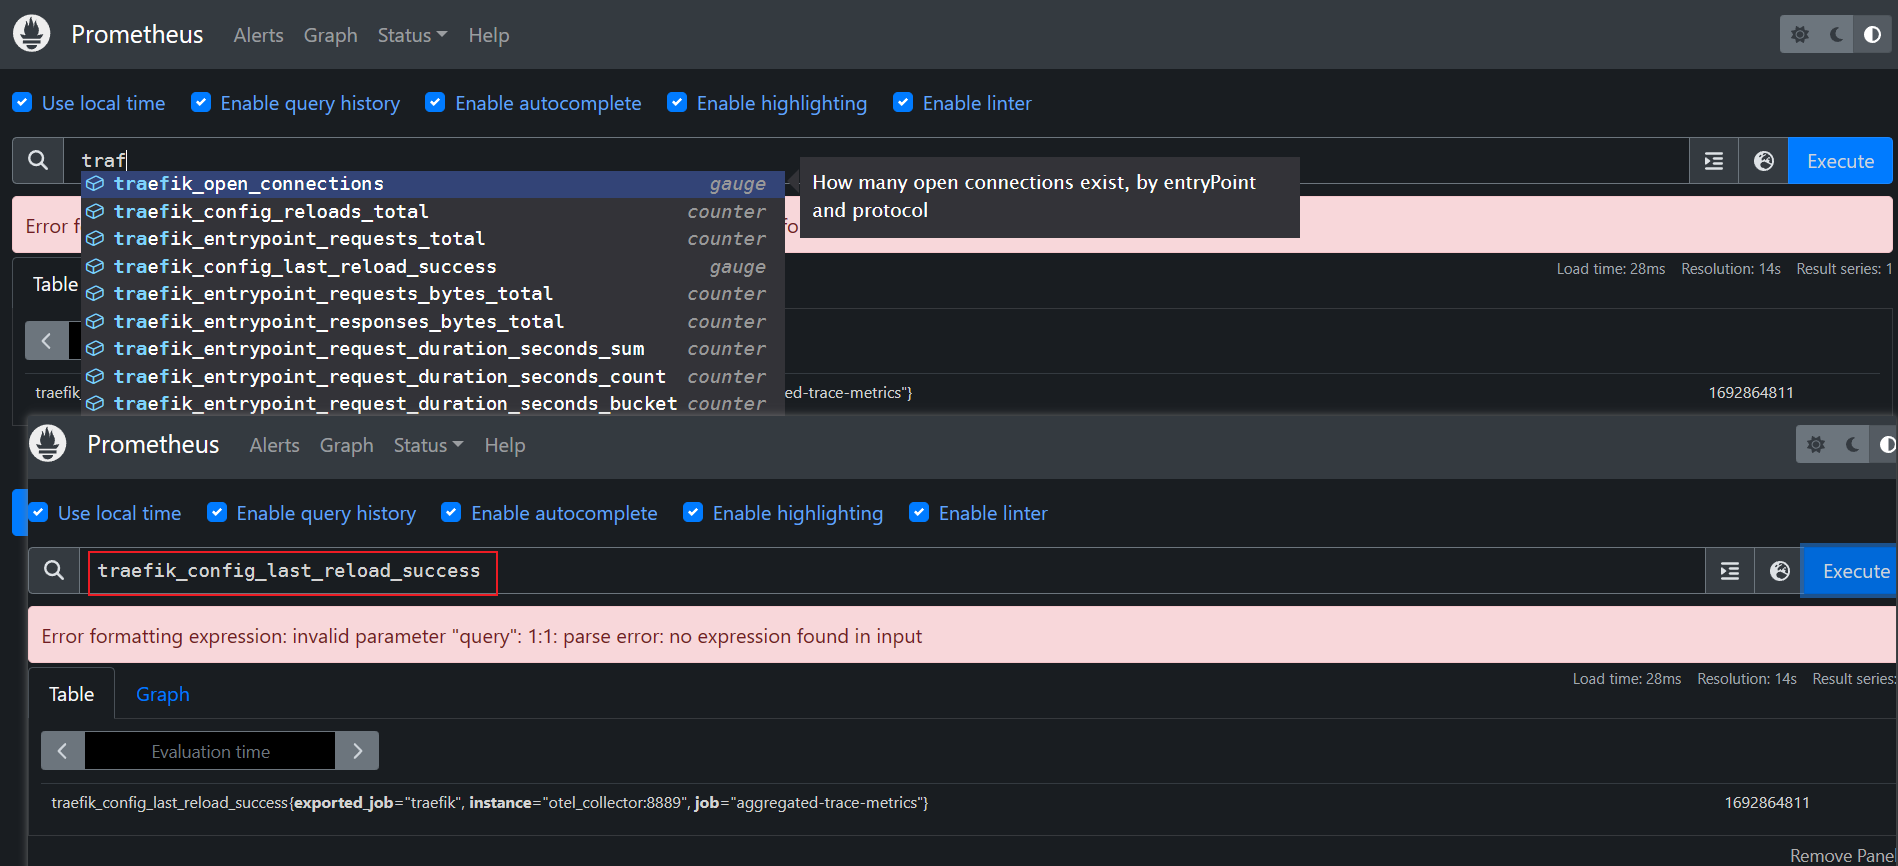The width and height of the screenshot is (1898, 866).
Task: Pick traefik_open_connections from autocomplete list
Action: (x=432, y=184)
